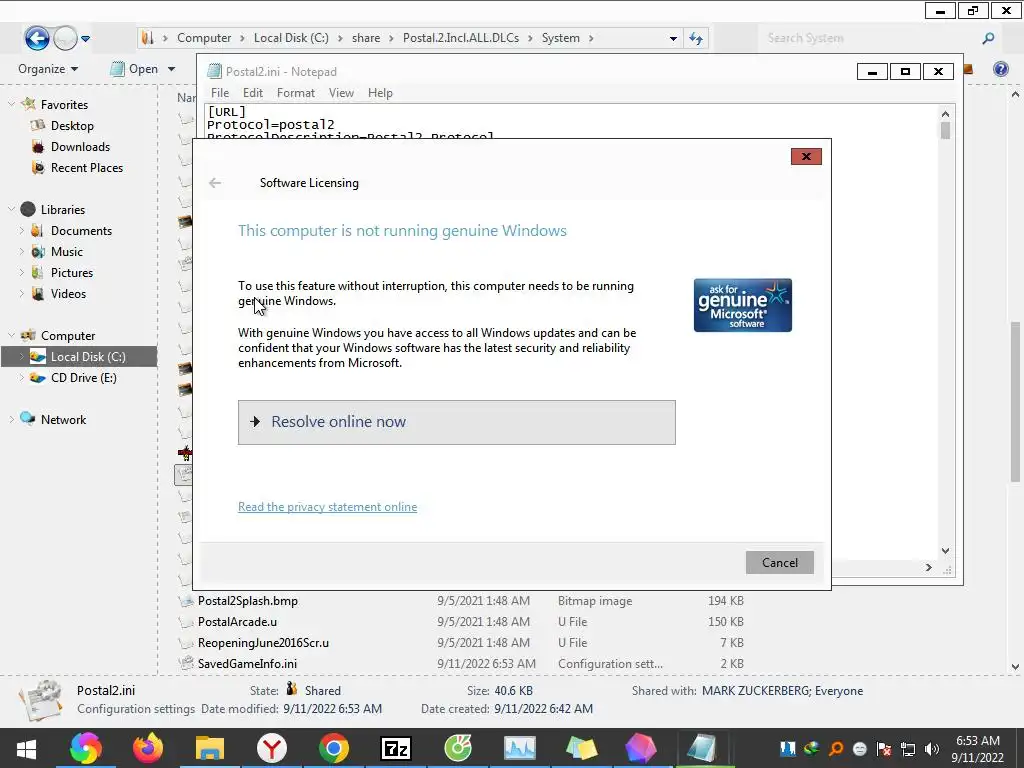Open Action Center flag tray icon
Image resolution: width=1024 pixels, height=768 pixels.
[884, 749]
